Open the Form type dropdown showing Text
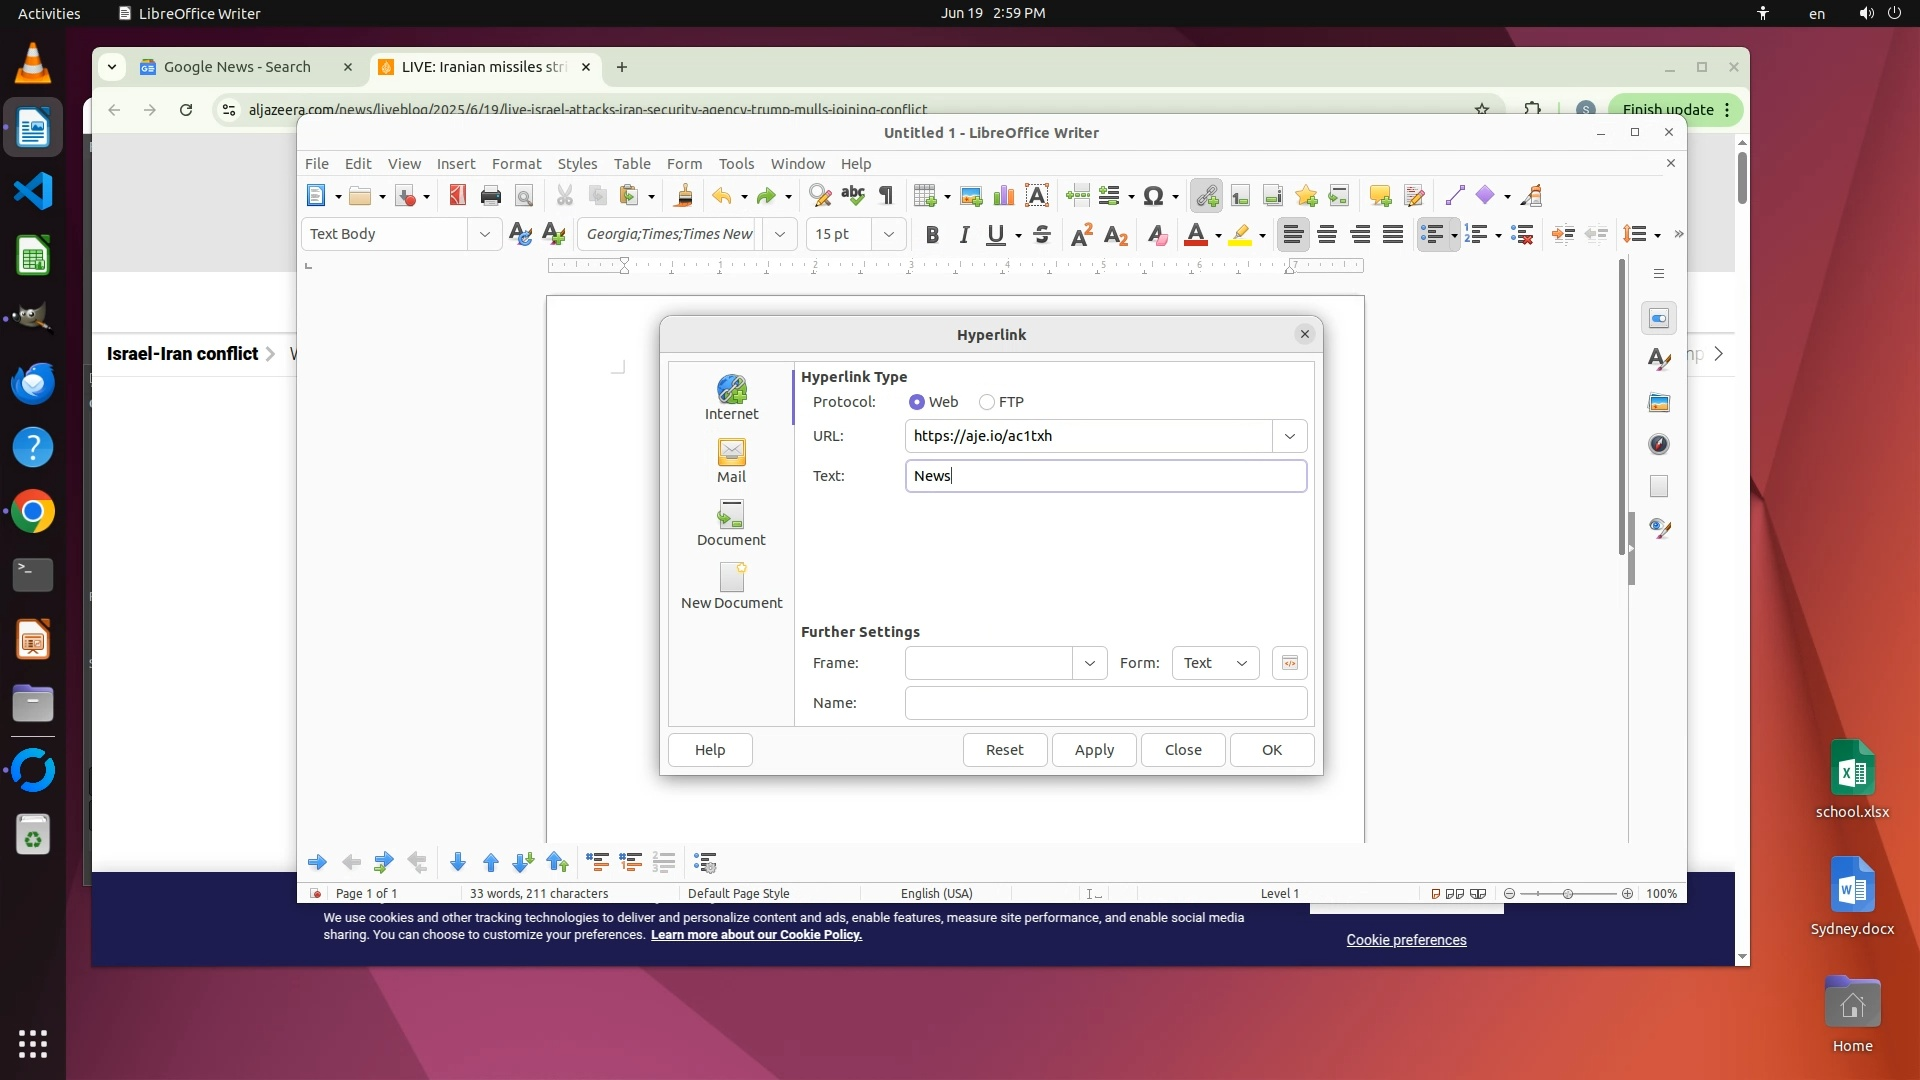 click(1215, 663)
